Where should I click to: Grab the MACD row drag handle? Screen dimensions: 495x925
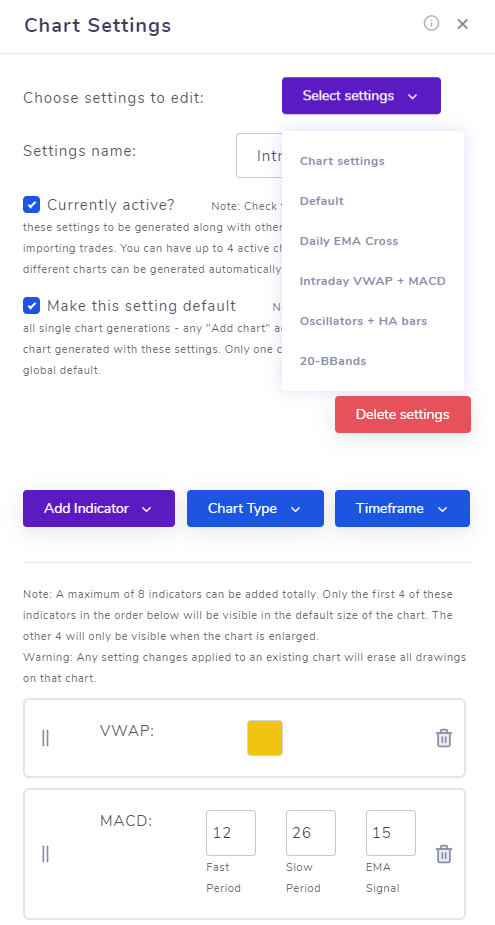[45, 854]
